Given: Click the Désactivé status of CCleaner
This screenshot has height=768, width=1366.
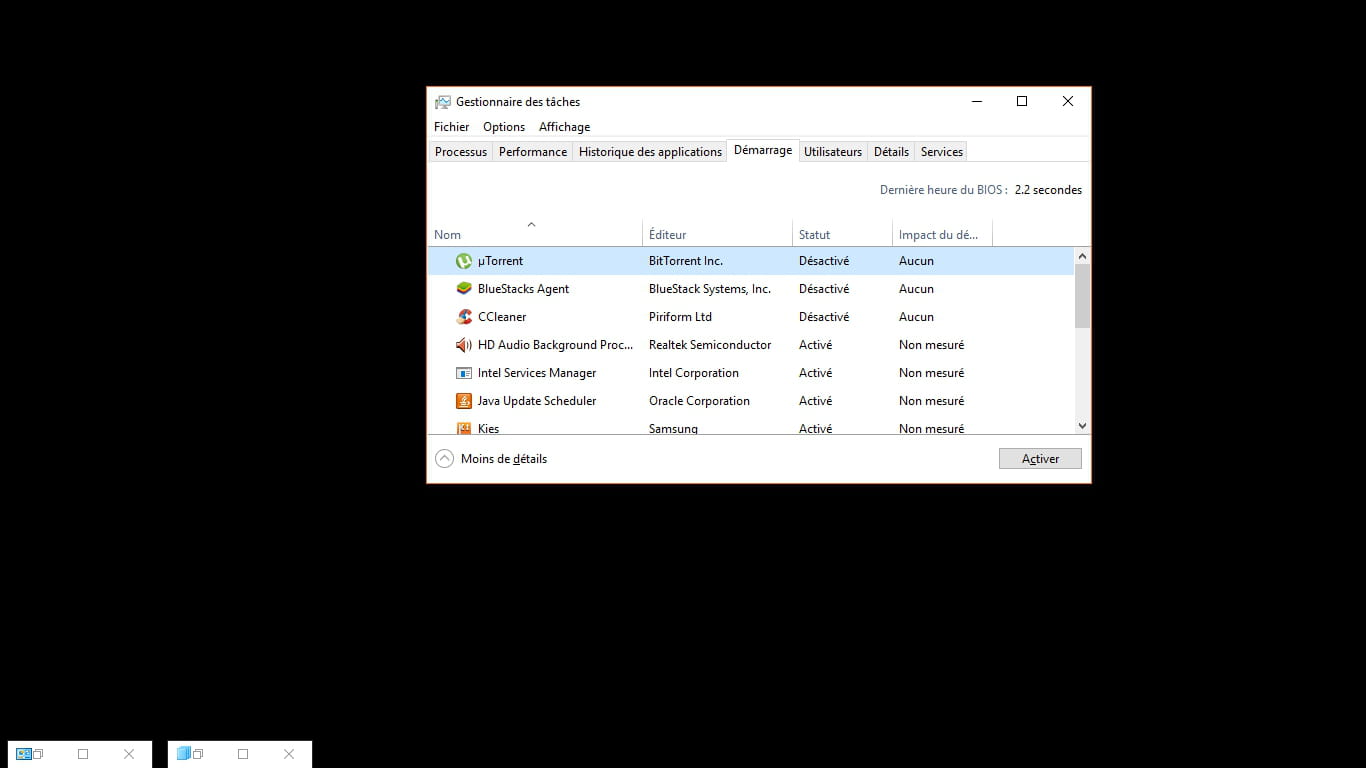Looking at the screenshot, I should tap(824, 317).
